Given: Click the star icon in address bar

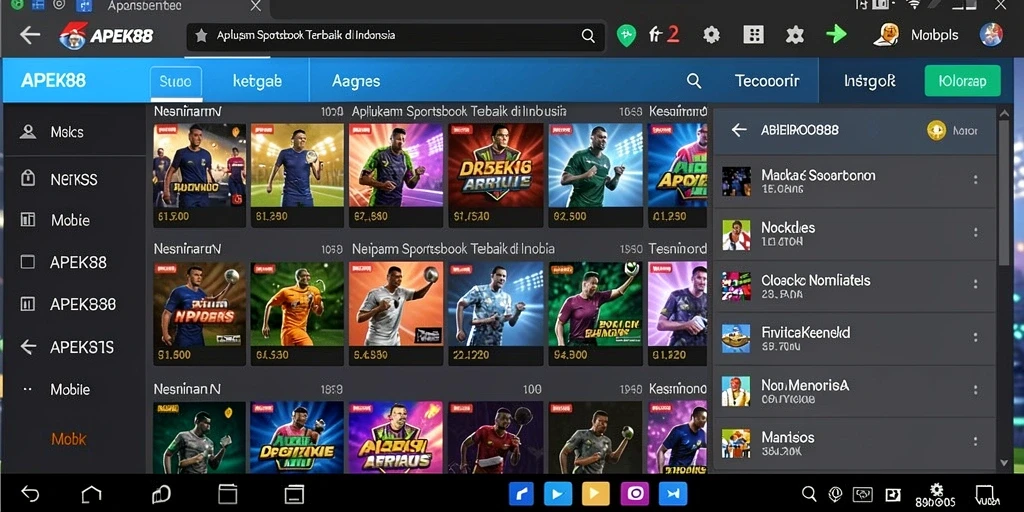Looking at the screenshot, I should click(x=201, y=35).
